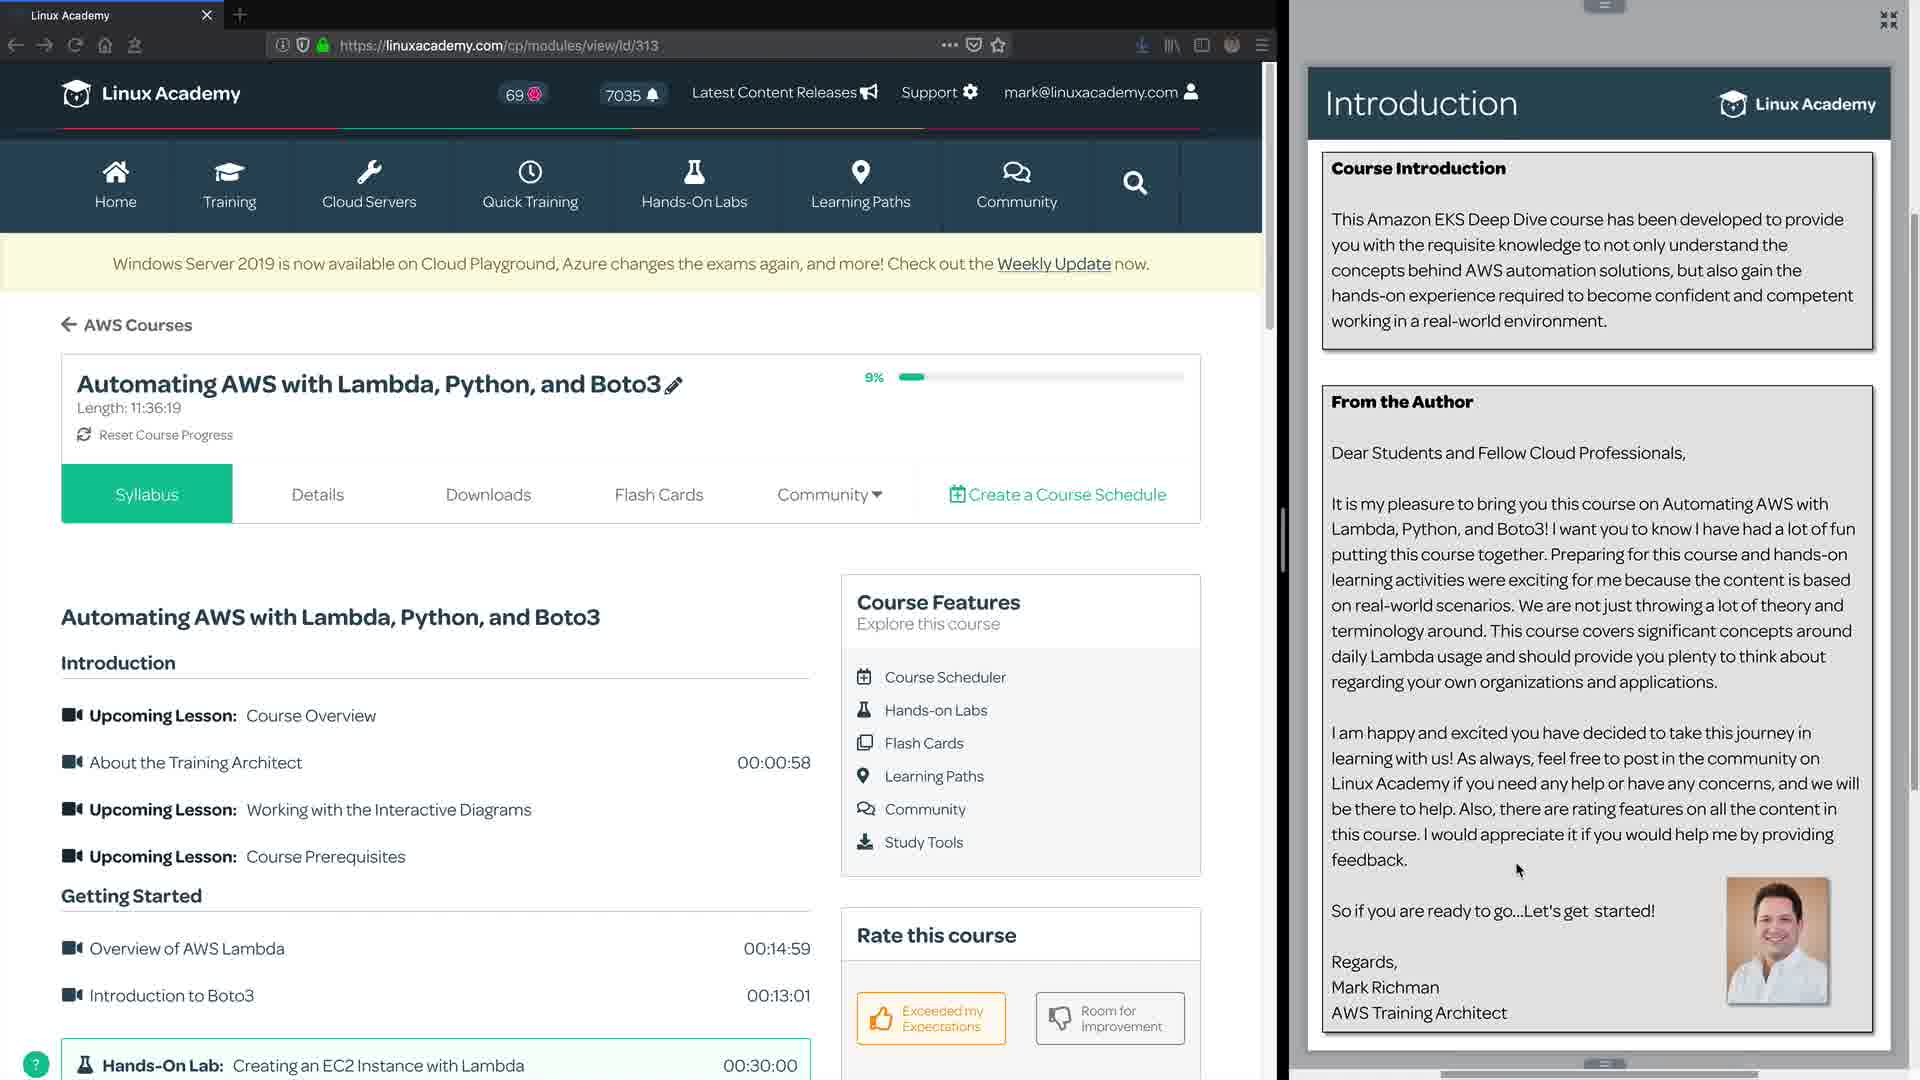The width and height of the screenshot is (1920, 1080).
Task: Collapse the Introduction panel with arrows icon
Action: tap(1888, 20)
